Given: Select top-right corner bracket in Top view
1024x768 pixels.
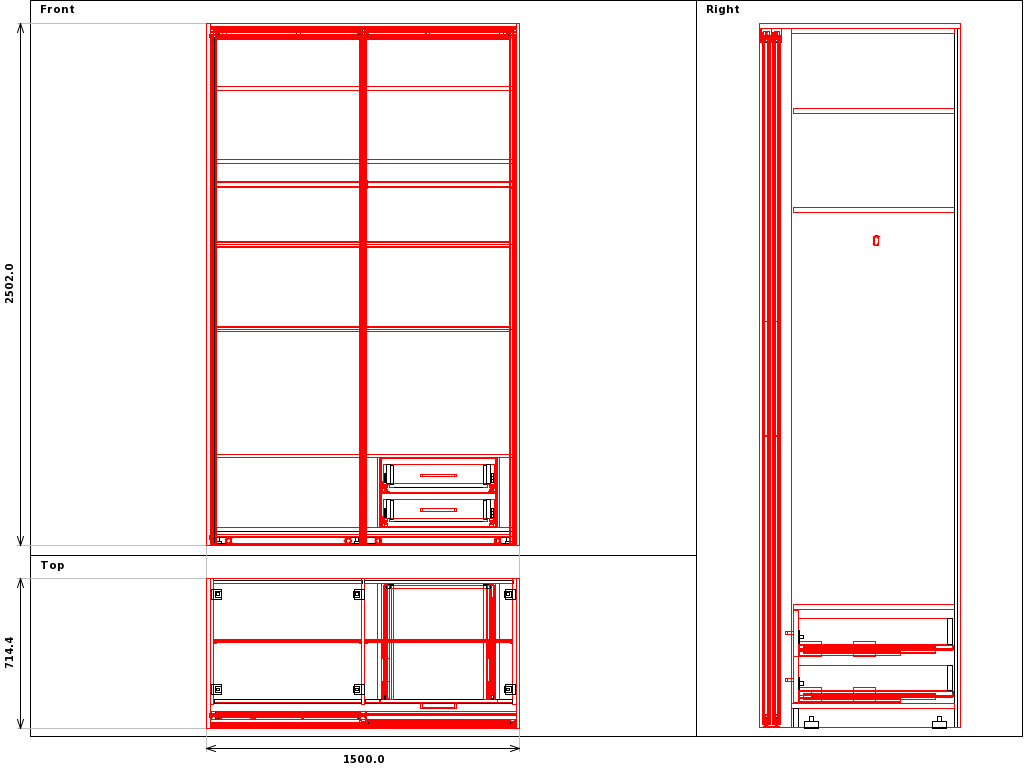Looking at the screenshot, I should tap(509, 594).
